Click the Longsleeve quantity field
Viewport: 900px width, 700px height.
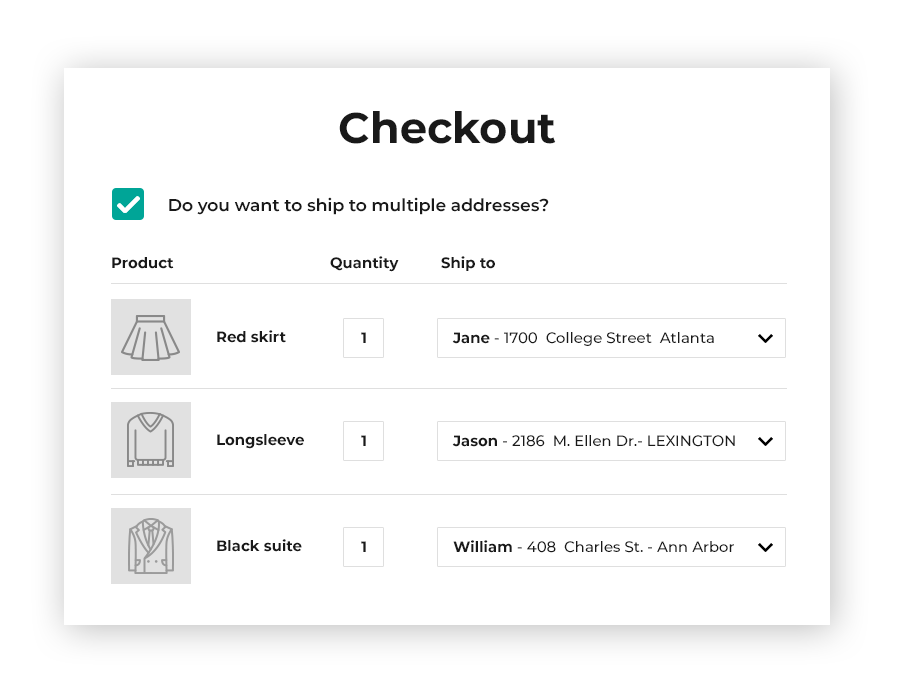tap(363, 441)
